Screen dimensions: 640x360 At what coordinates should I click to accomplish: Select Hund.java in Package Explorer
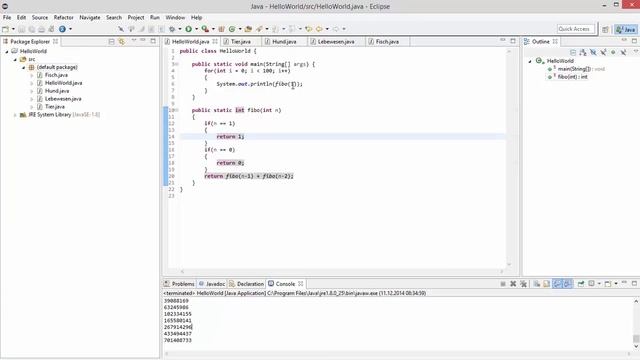(57, 91)
